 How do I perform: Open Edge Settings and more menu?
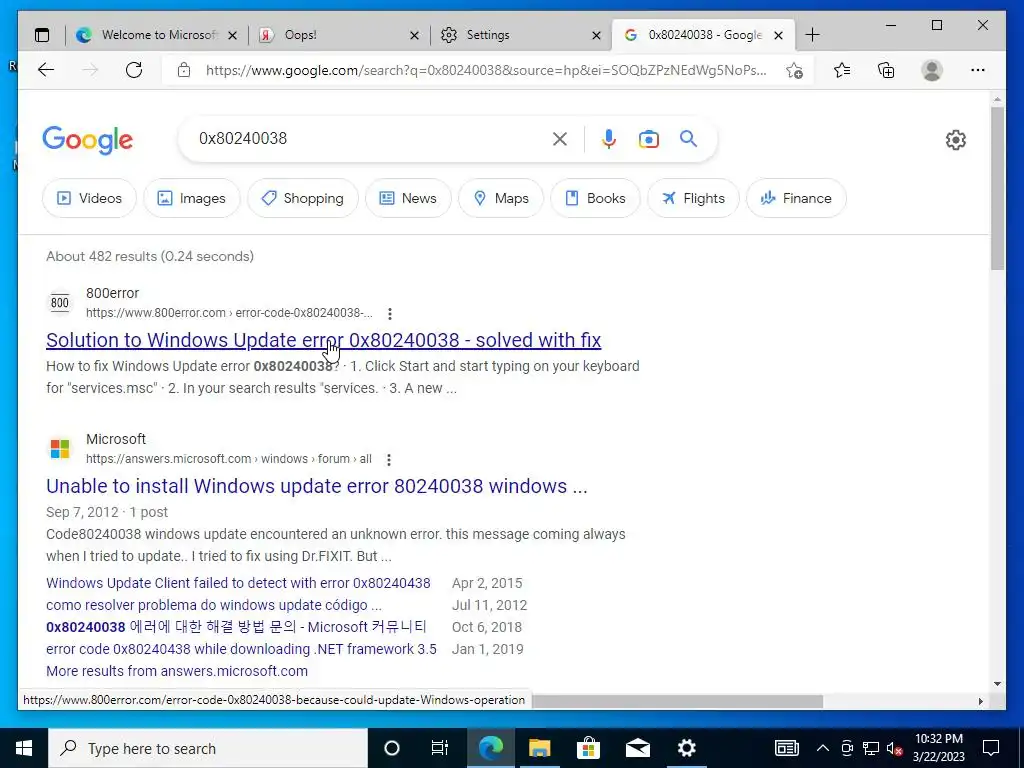pos(978,70)
